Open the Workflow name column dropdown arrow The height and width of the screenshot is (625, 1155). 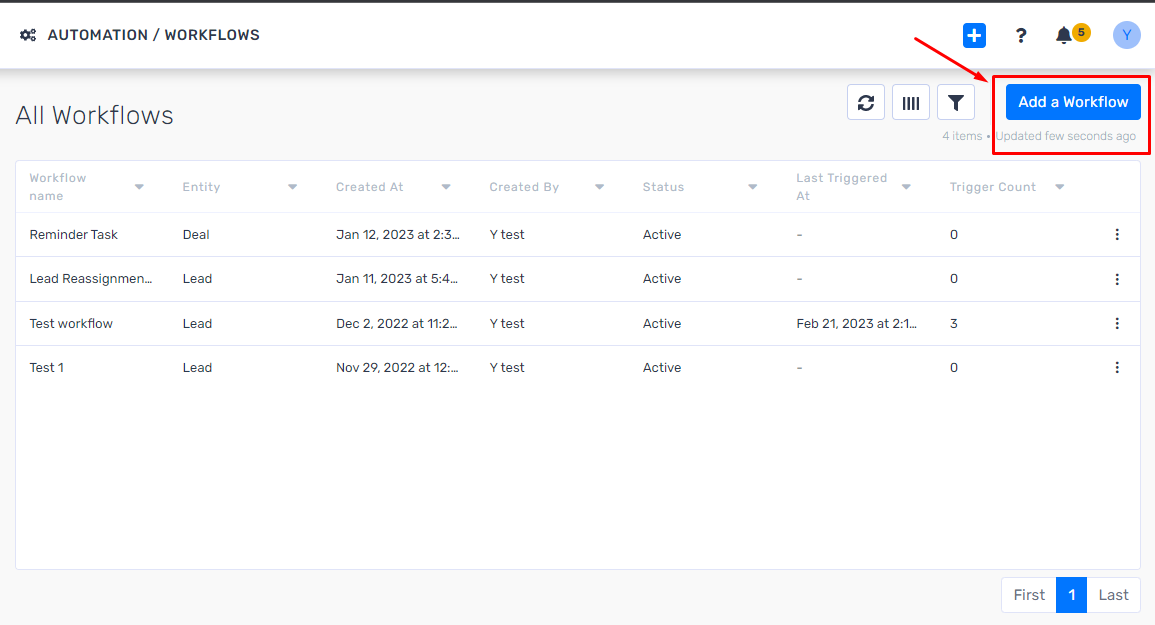click(x=139, y=187)
